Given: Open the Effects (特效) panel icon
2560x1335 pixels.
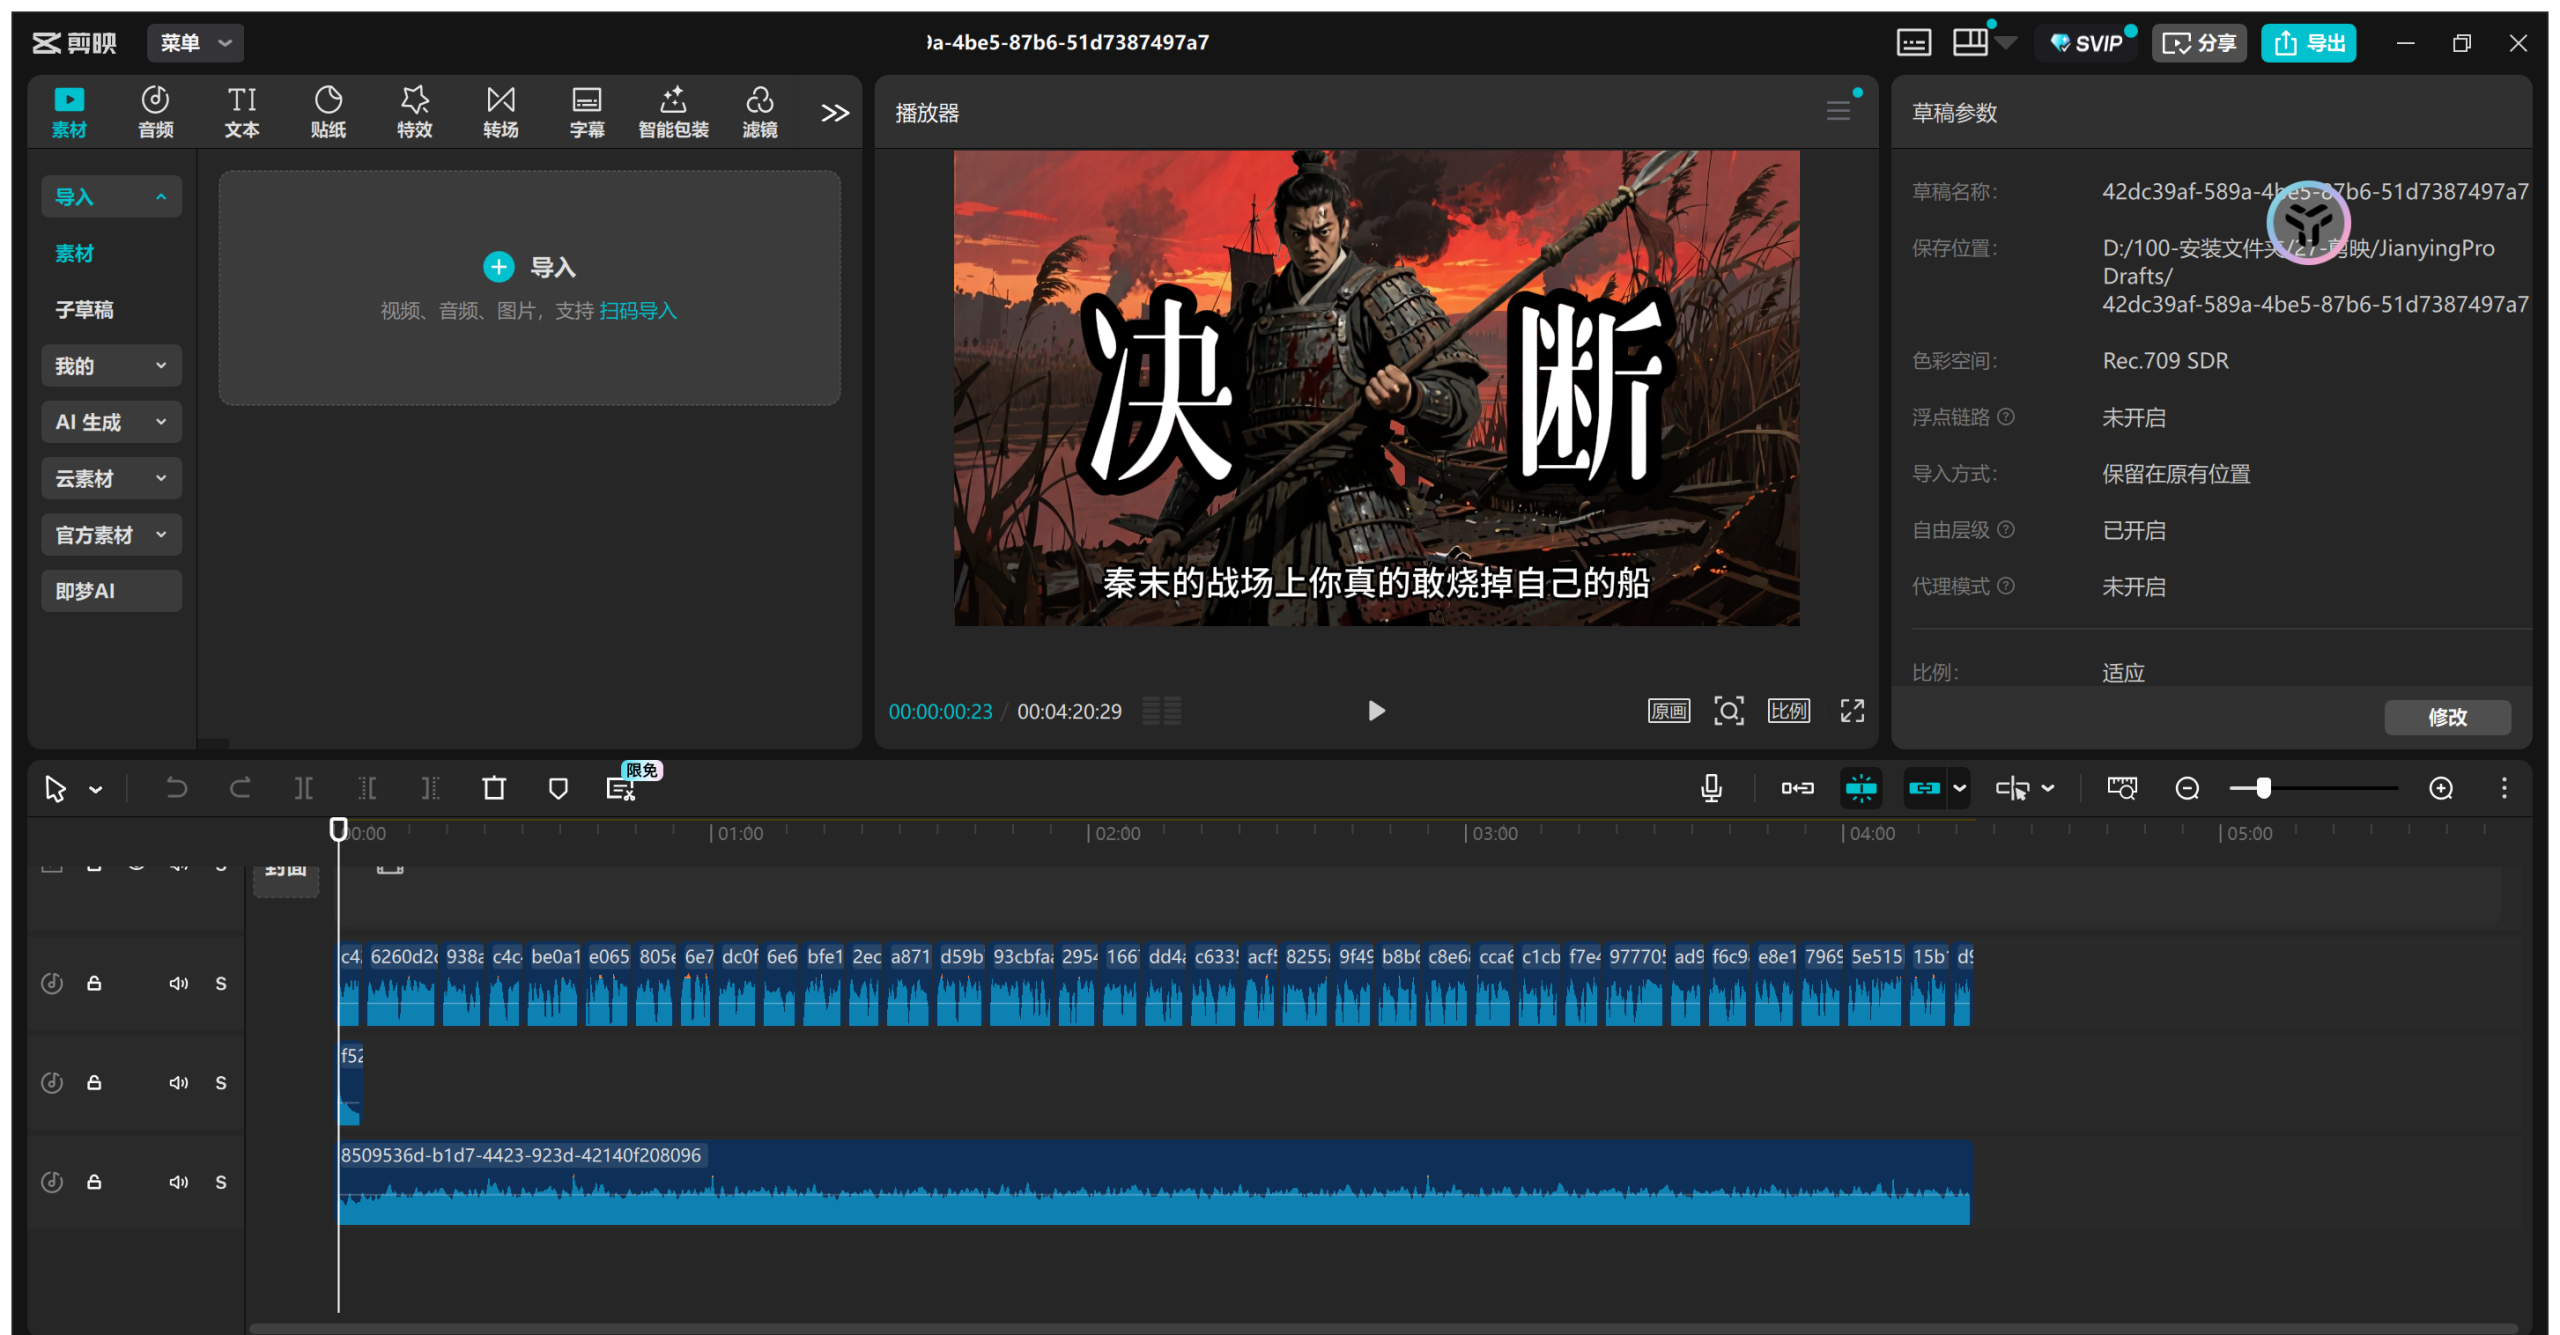Looking at the screenshot, I should coord(414,111).
